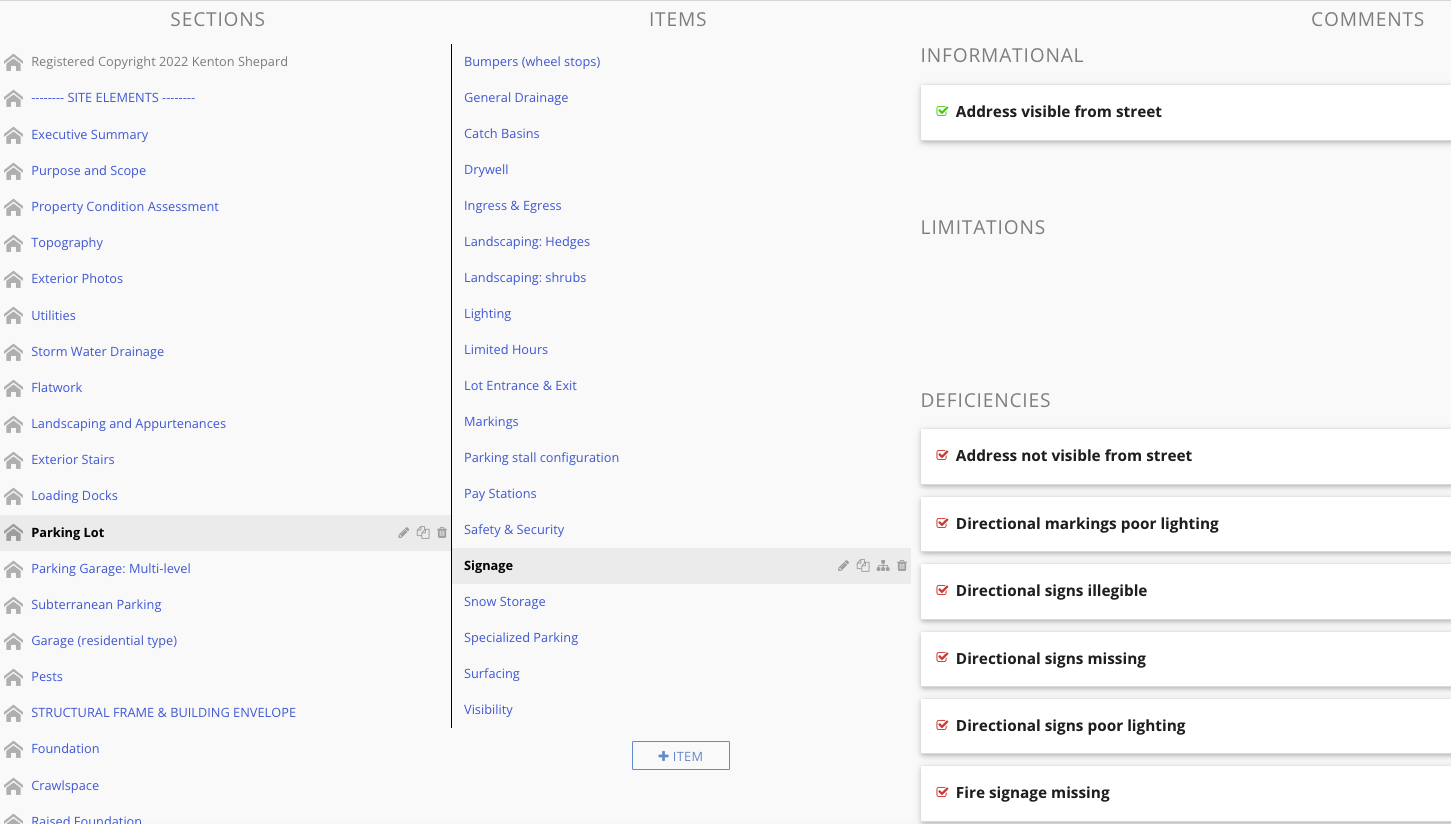Select the Markings item
1451x824 pixels.
click(491, 422)
